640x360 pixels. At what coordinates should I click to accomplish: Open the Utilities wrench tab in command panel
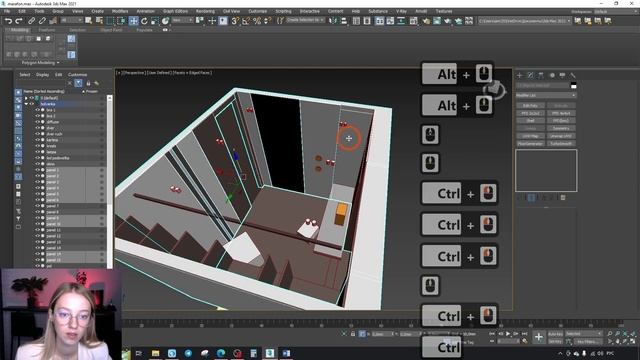tap(573, 75)
